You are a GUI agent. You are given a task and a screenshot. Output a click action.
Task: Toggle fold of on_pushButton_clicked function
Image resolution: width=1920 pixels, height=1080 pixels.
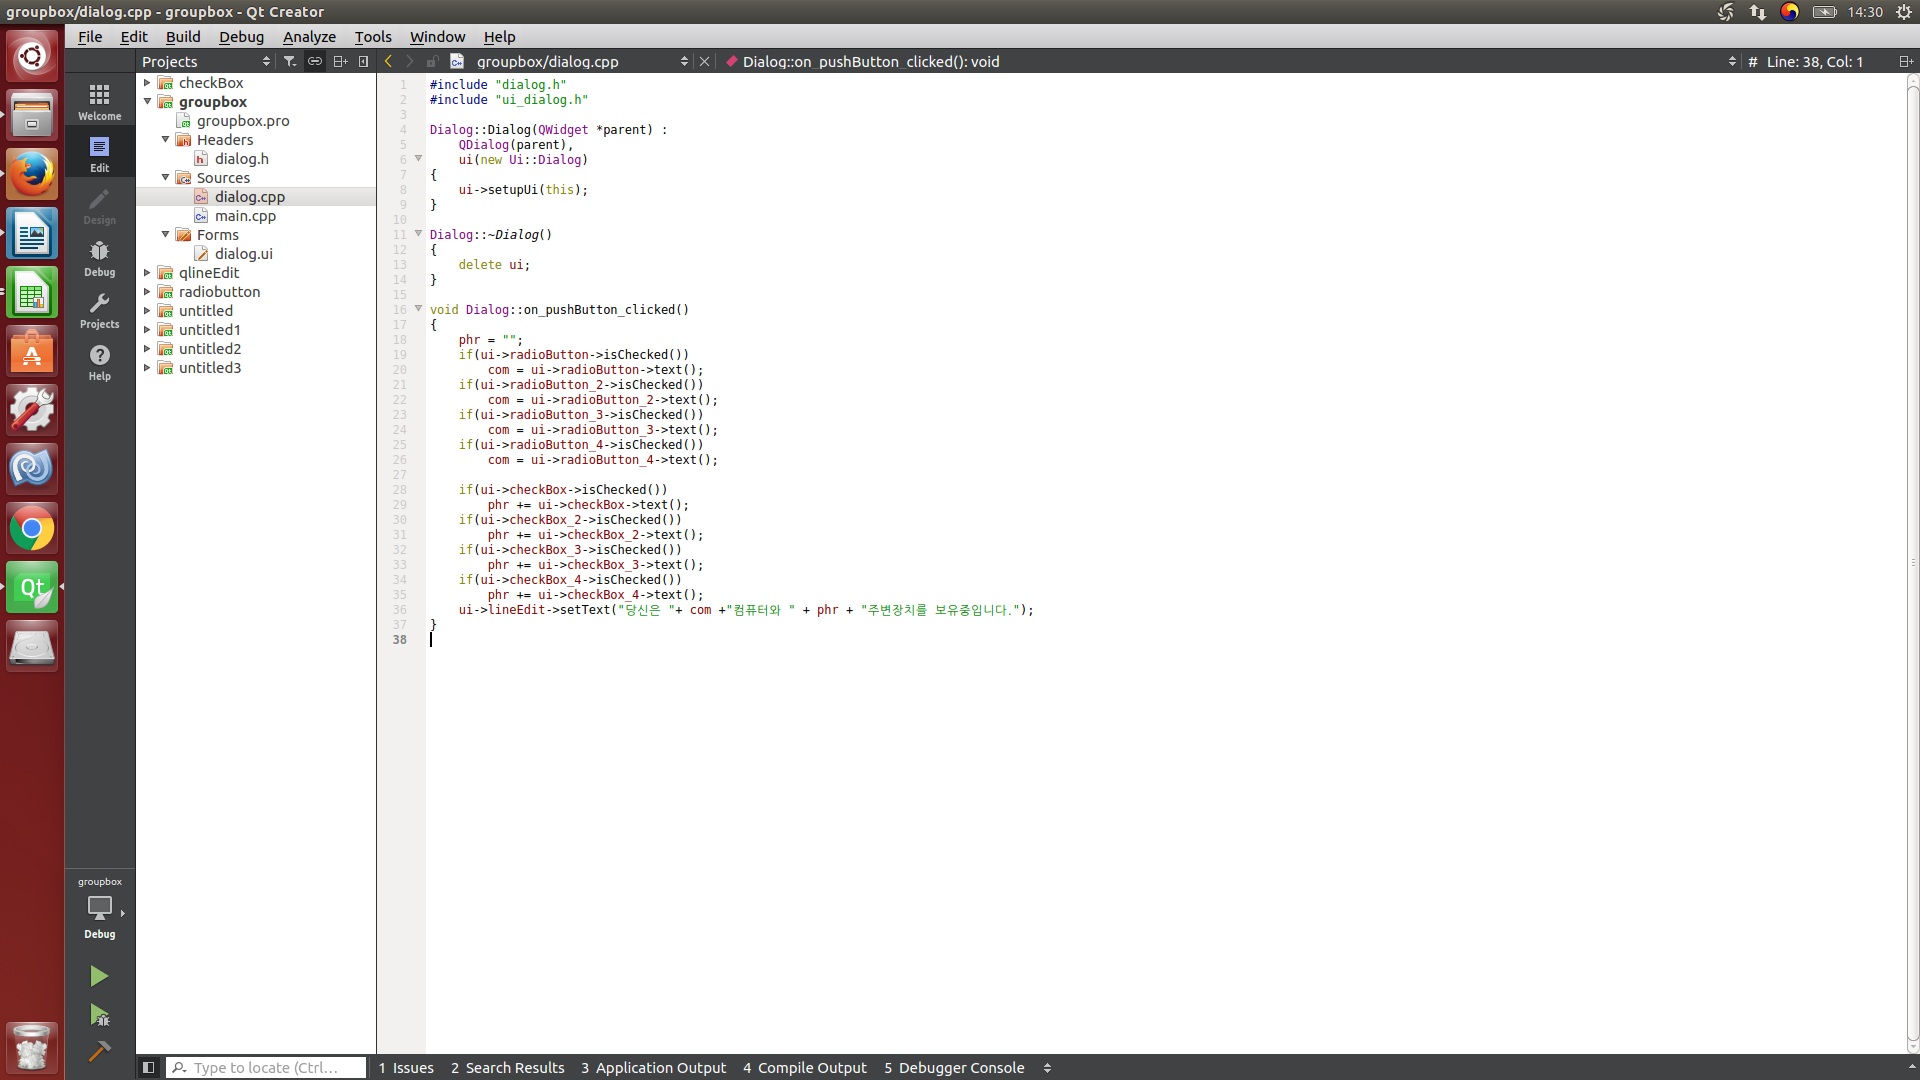coord(418,309)
